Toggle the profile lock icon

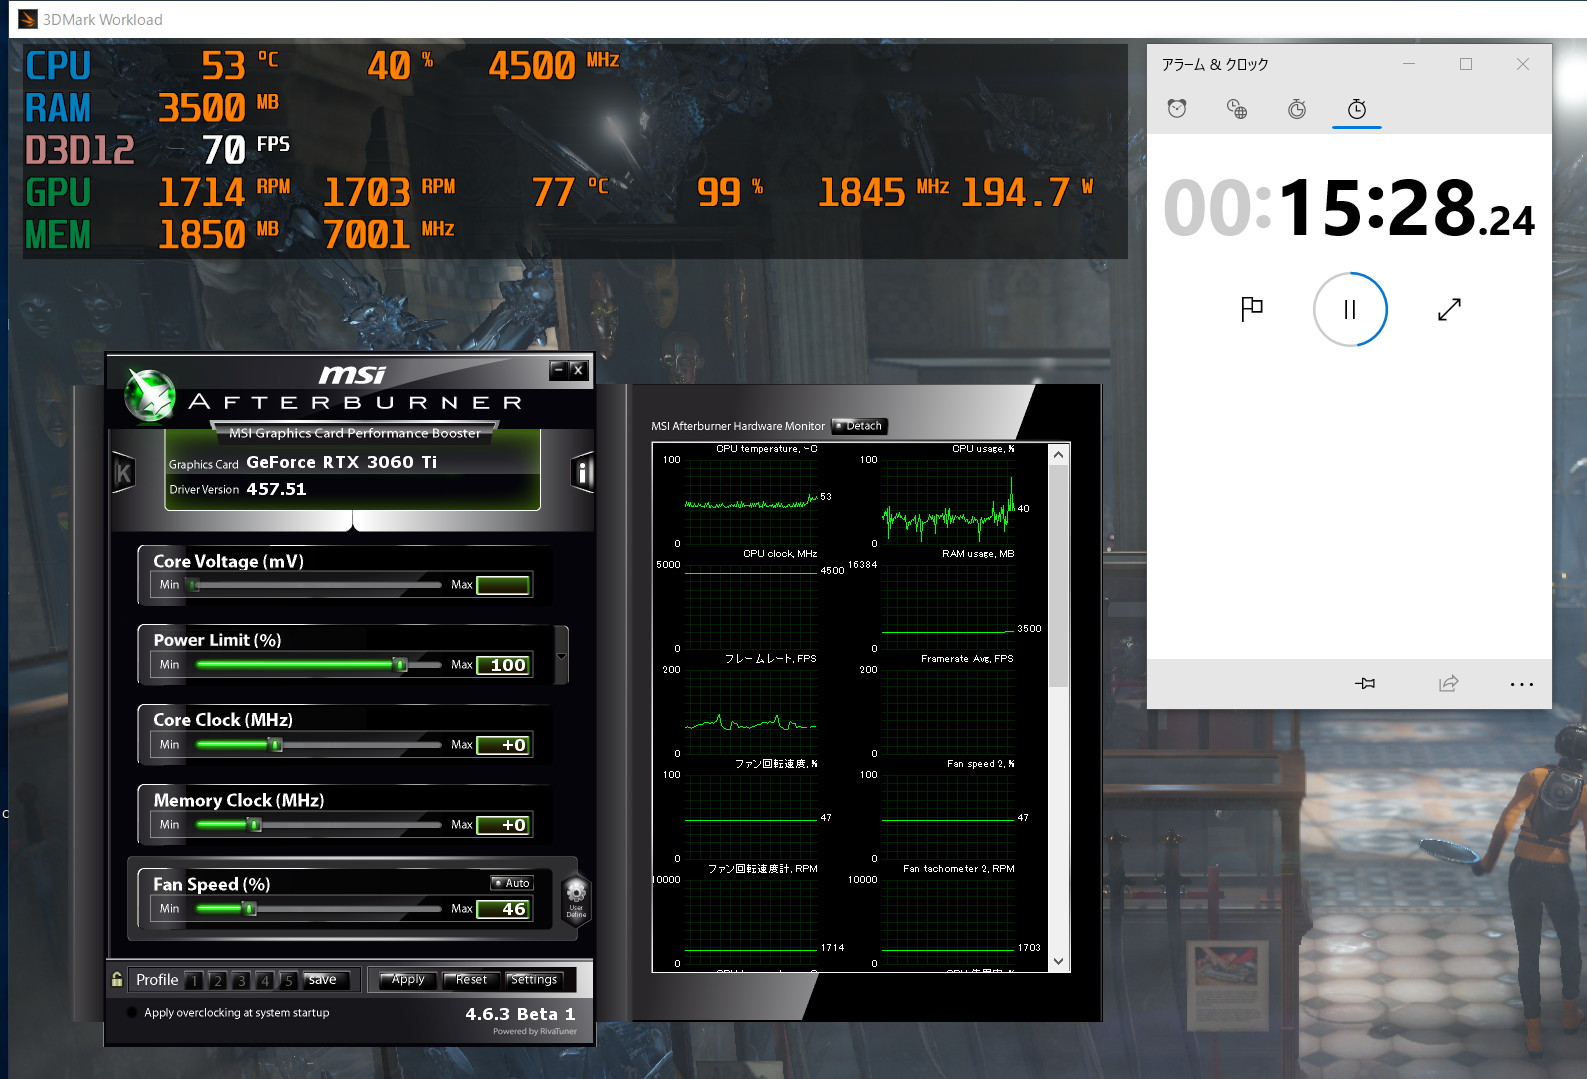117,979
